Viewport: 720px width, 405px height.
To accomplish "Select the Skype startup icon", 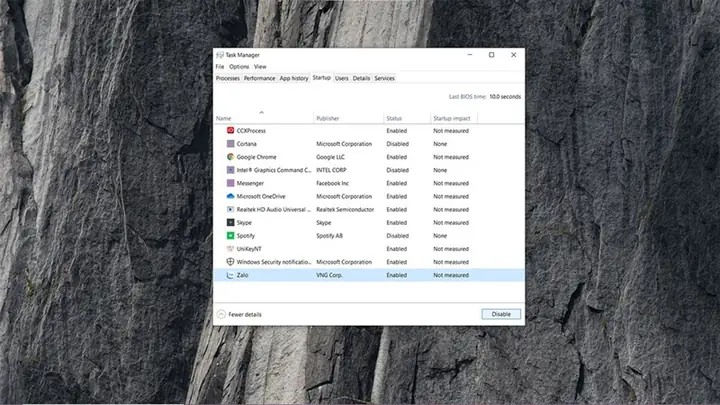I will [x=231, y=222].
